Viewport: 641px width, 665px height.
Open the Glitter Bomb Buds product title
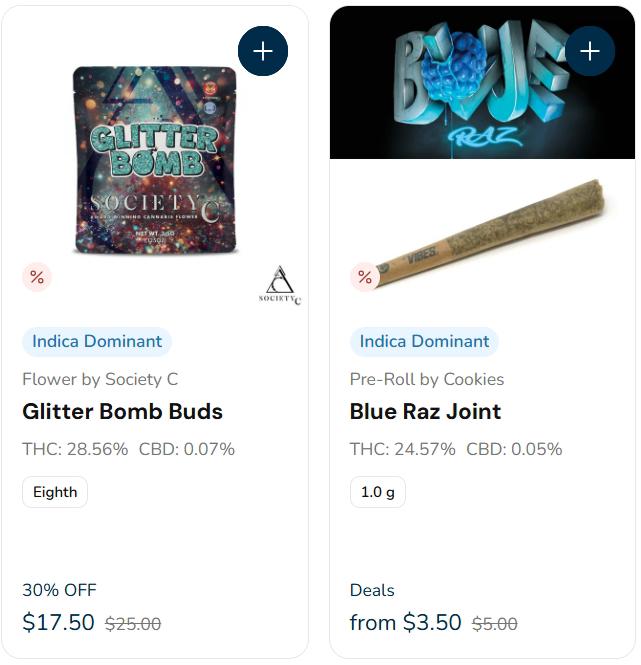[123, 411]
